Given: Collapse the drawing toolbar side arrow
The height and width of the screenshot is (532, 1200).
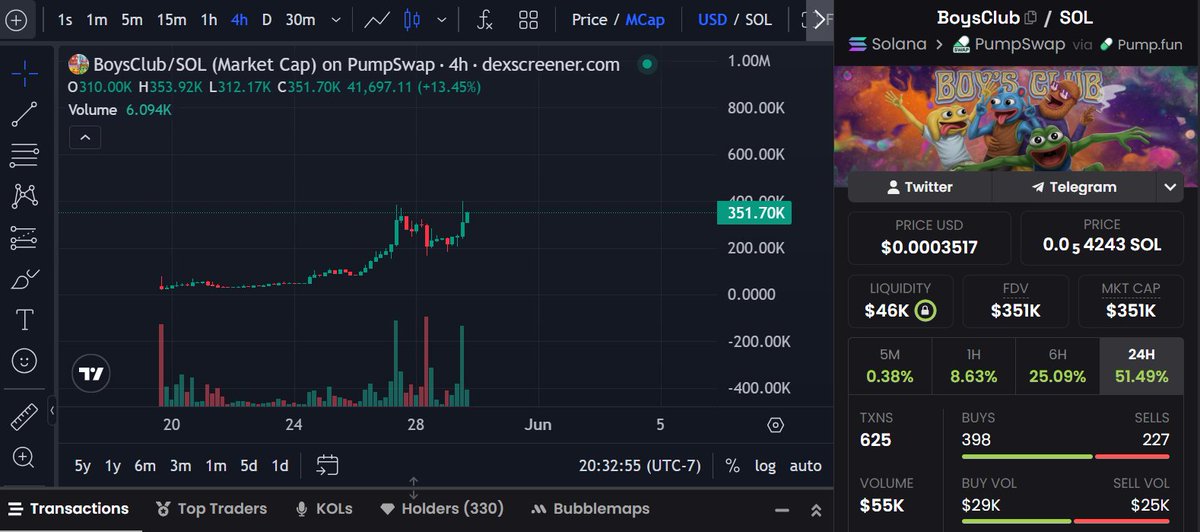Looking at the screenshot, I should (x=52, y=410).
